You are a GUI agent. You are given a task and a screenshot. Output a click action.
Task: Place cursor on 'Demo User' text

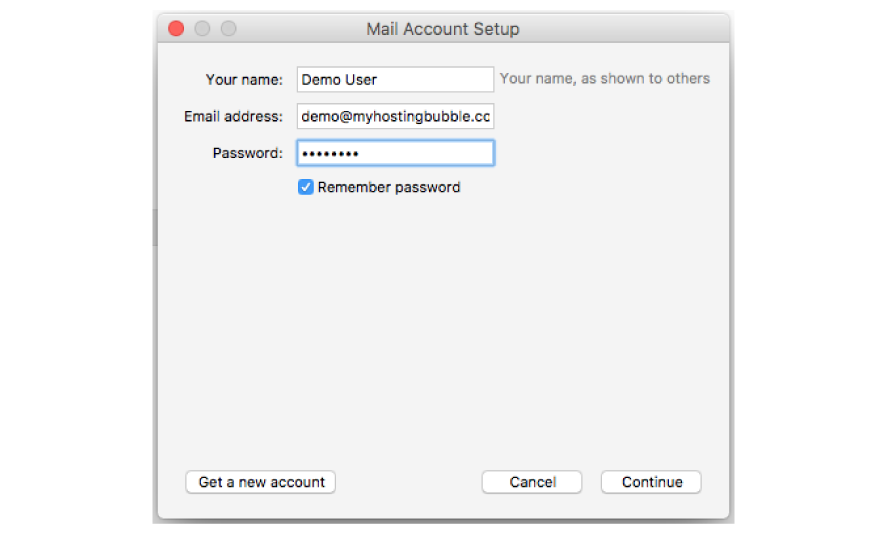point(339,80)
